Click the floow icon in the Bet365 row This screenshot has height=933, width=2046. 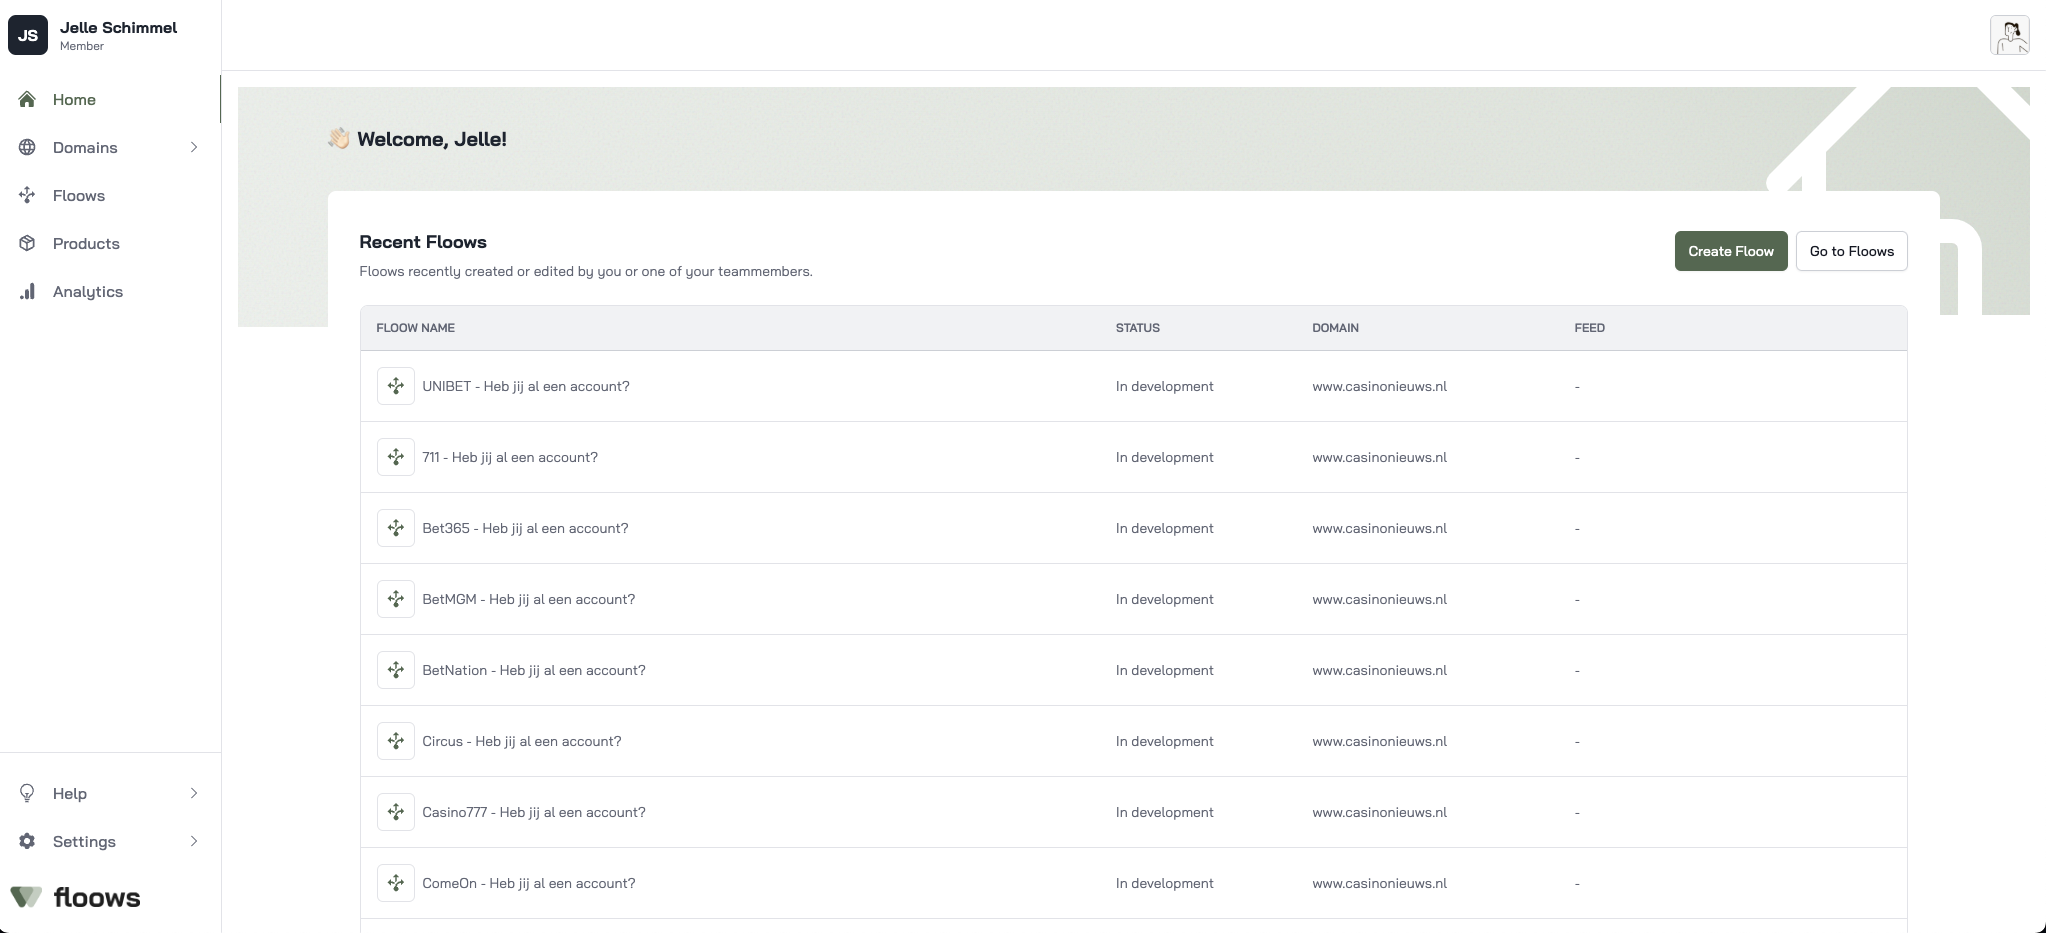(x=396, y=528)
